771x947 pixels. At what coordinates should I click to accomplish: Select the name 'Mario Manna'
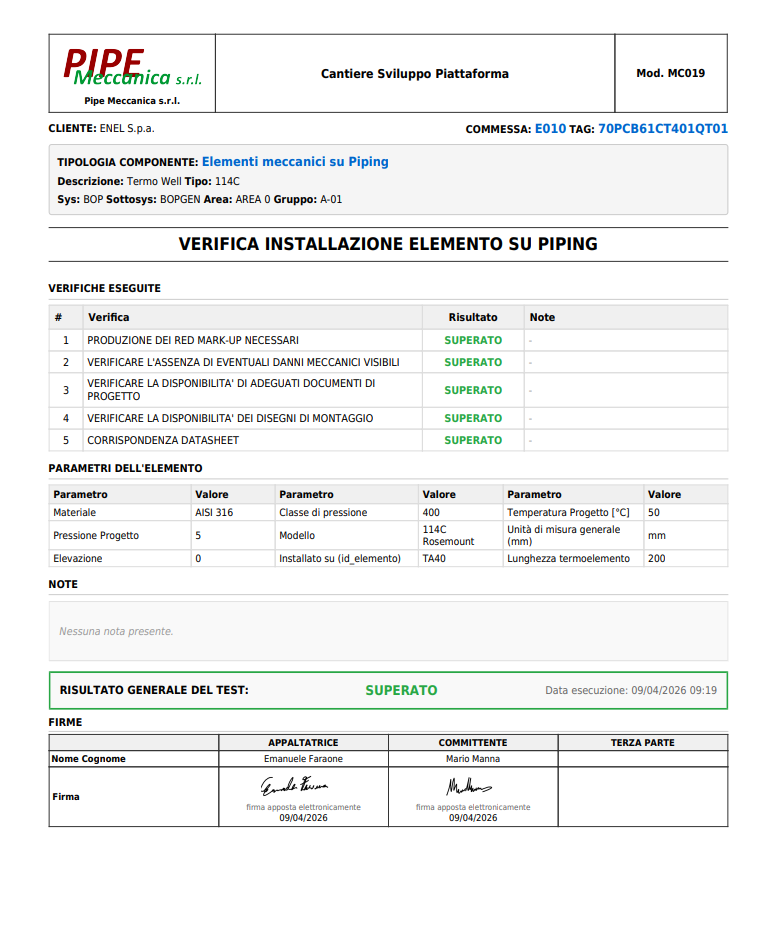click(x=473, y=759)
